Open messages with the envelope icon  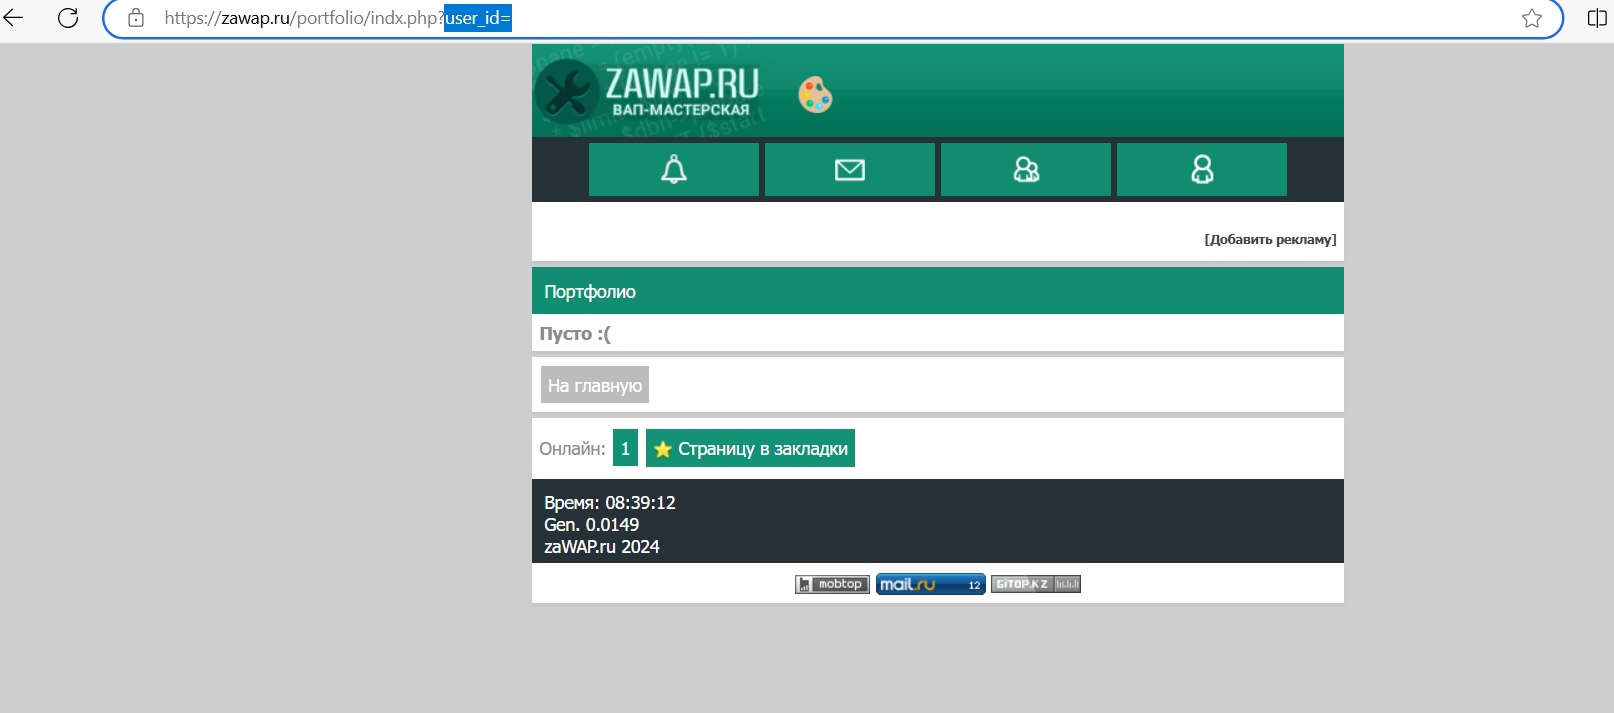point(850,170)
